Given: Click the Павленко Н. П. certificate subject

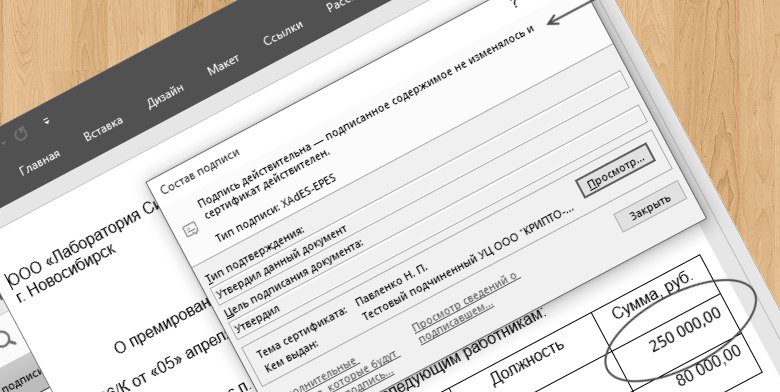Looking at the screenshot, I should (391, 286).
